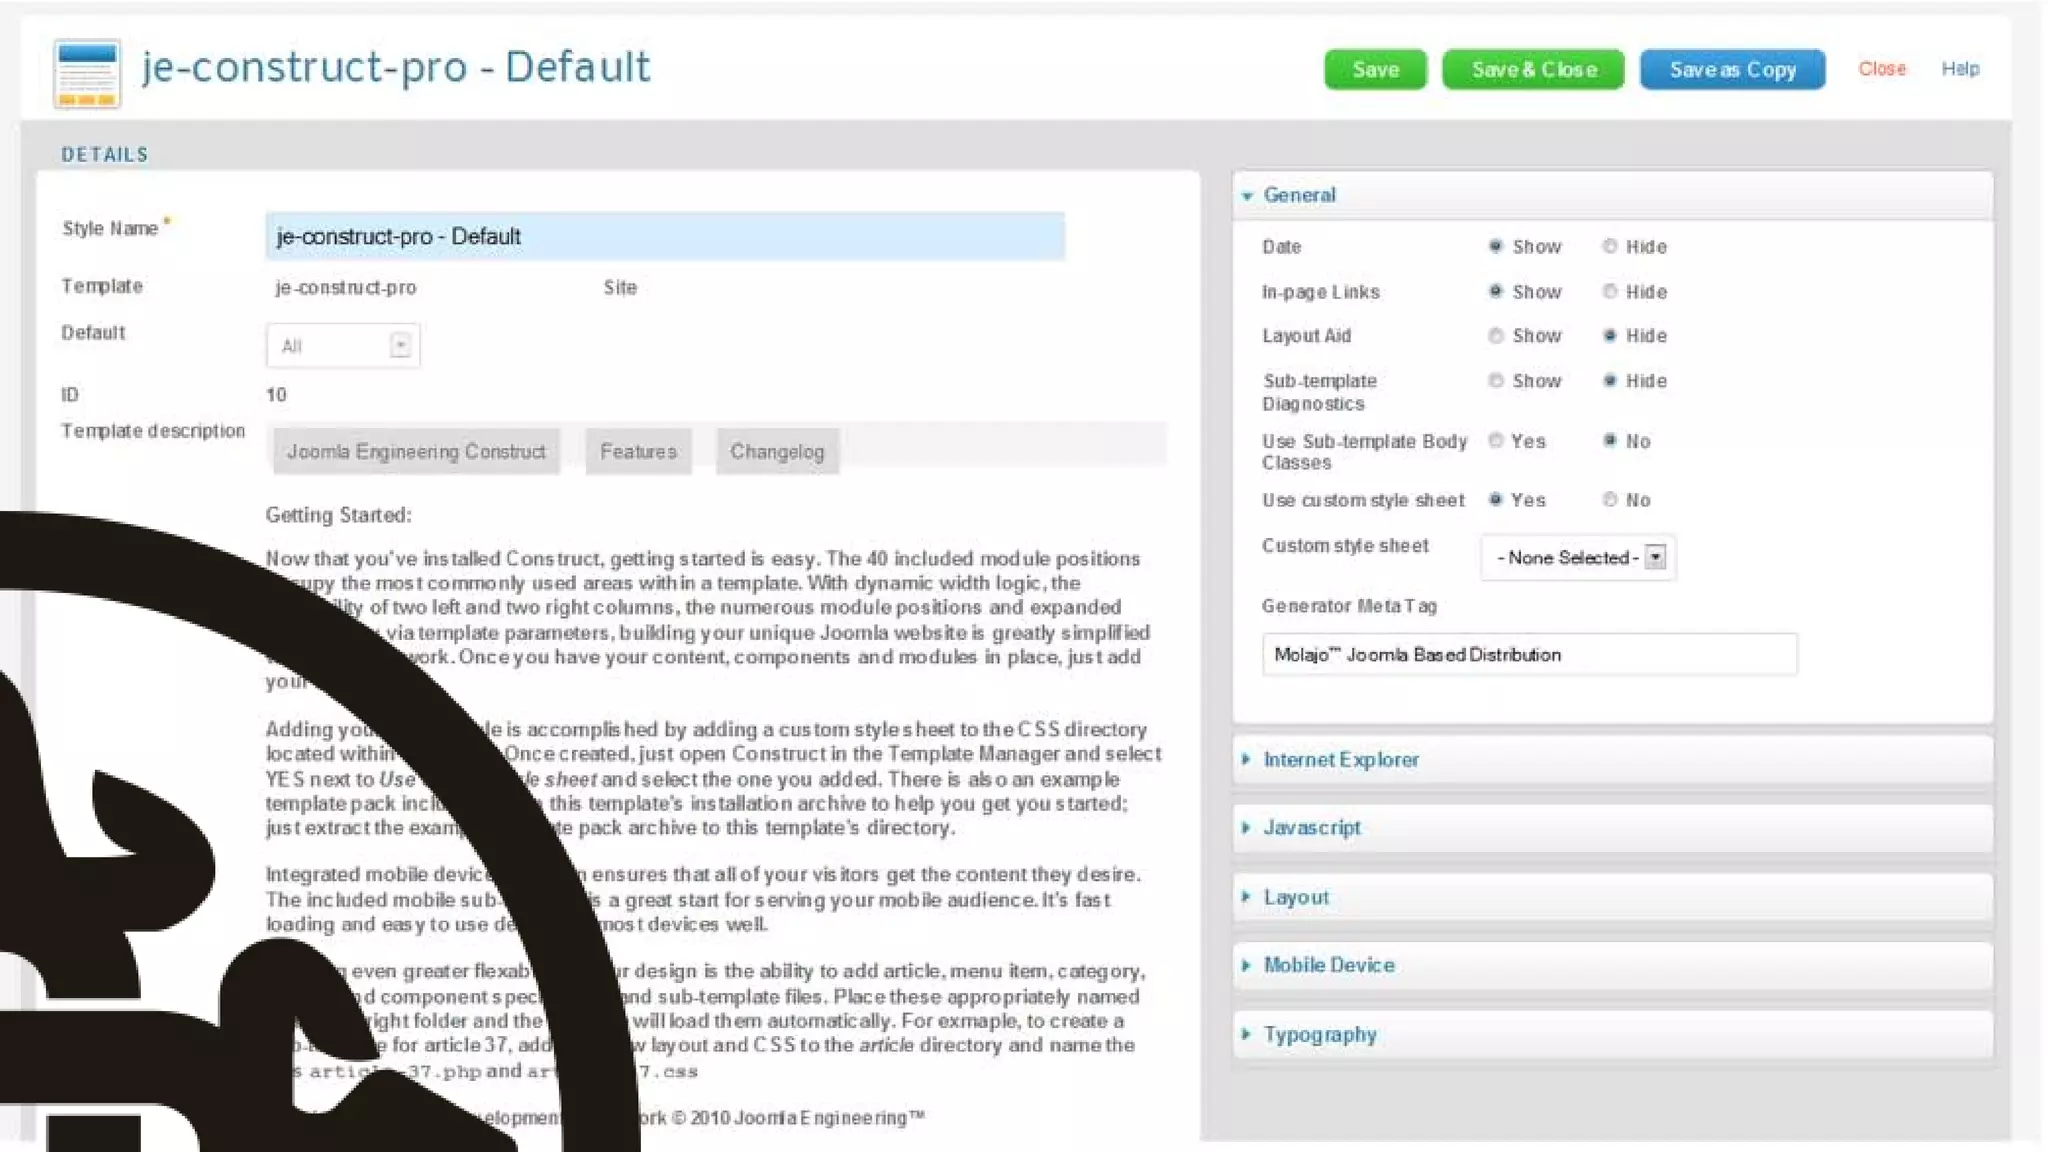This screenshot has width=2048, height=1152.
Task: Expand the Layout options panel
Action: 1295,897
